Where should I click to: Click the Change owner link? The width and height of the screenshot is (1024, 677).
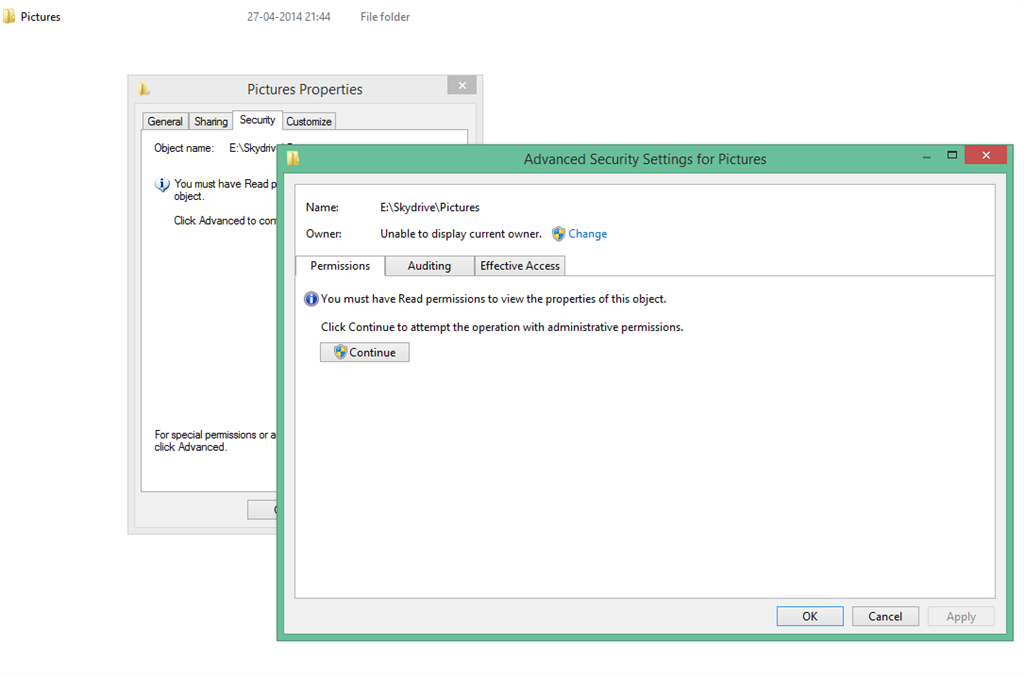[x=587, y=234]
